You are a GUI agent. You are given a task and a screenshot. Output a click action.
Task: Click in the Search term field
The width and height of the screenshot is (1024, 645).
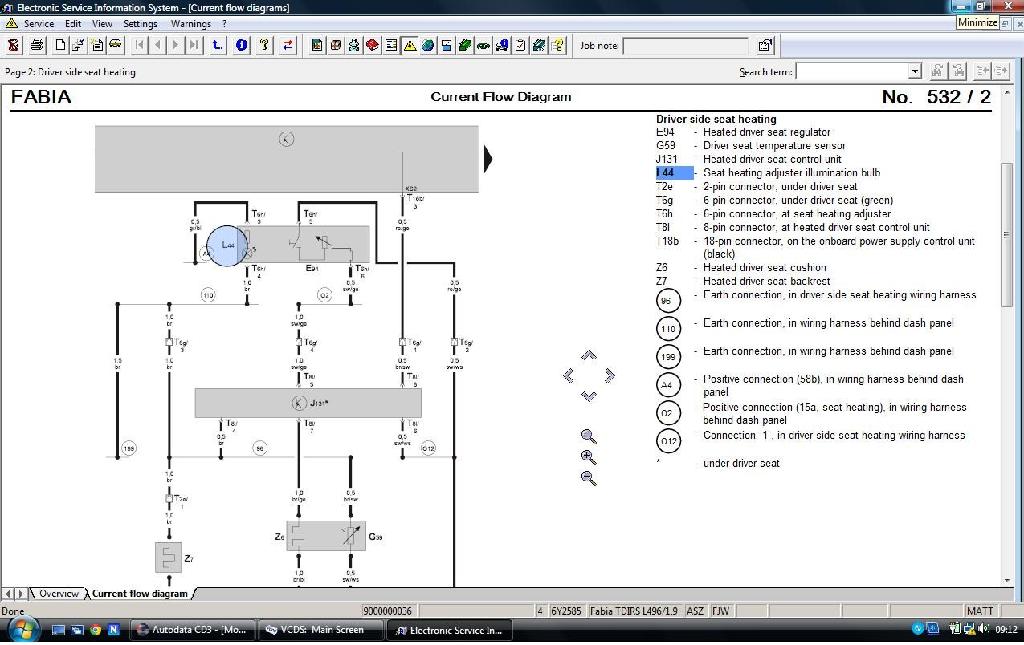click(852, 71)
